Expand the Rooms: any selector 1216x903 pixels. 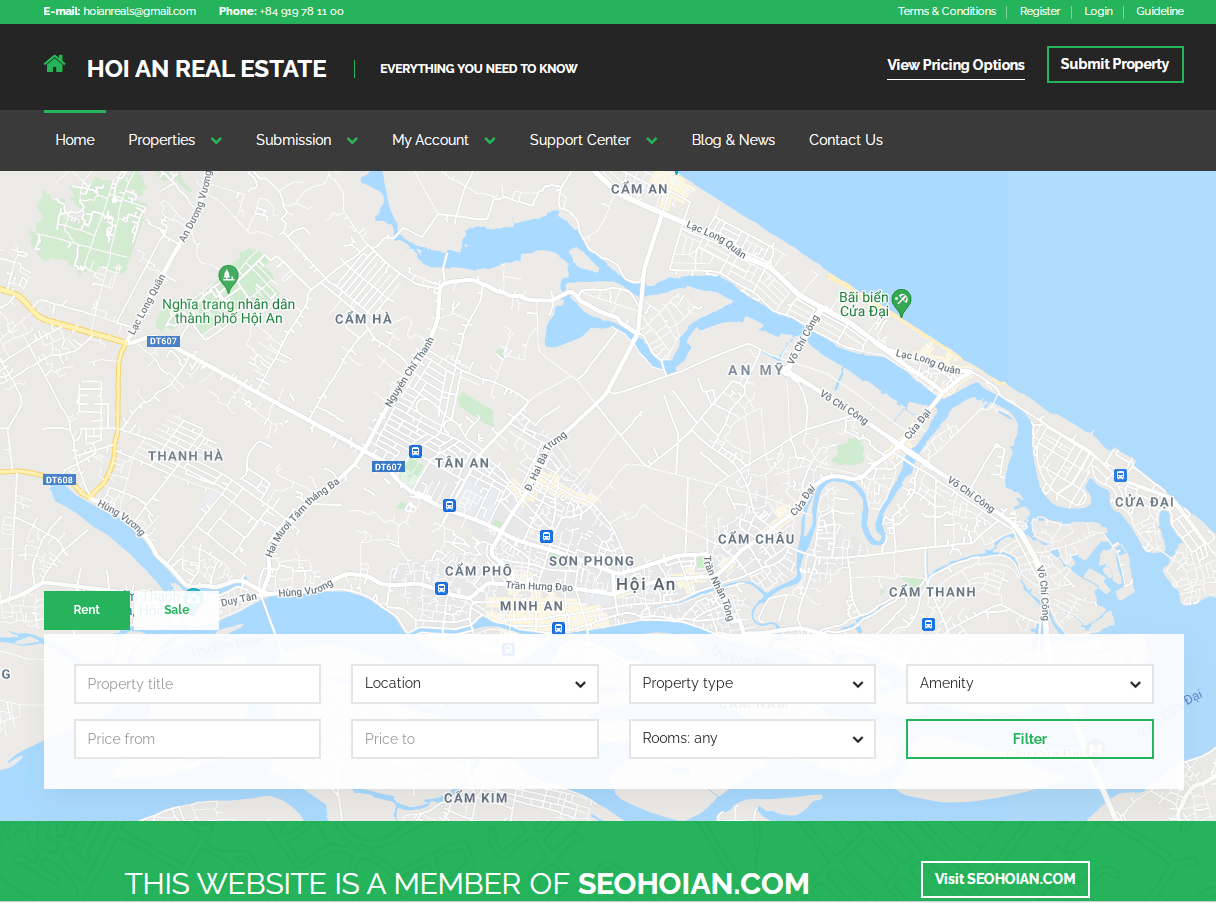752,738
